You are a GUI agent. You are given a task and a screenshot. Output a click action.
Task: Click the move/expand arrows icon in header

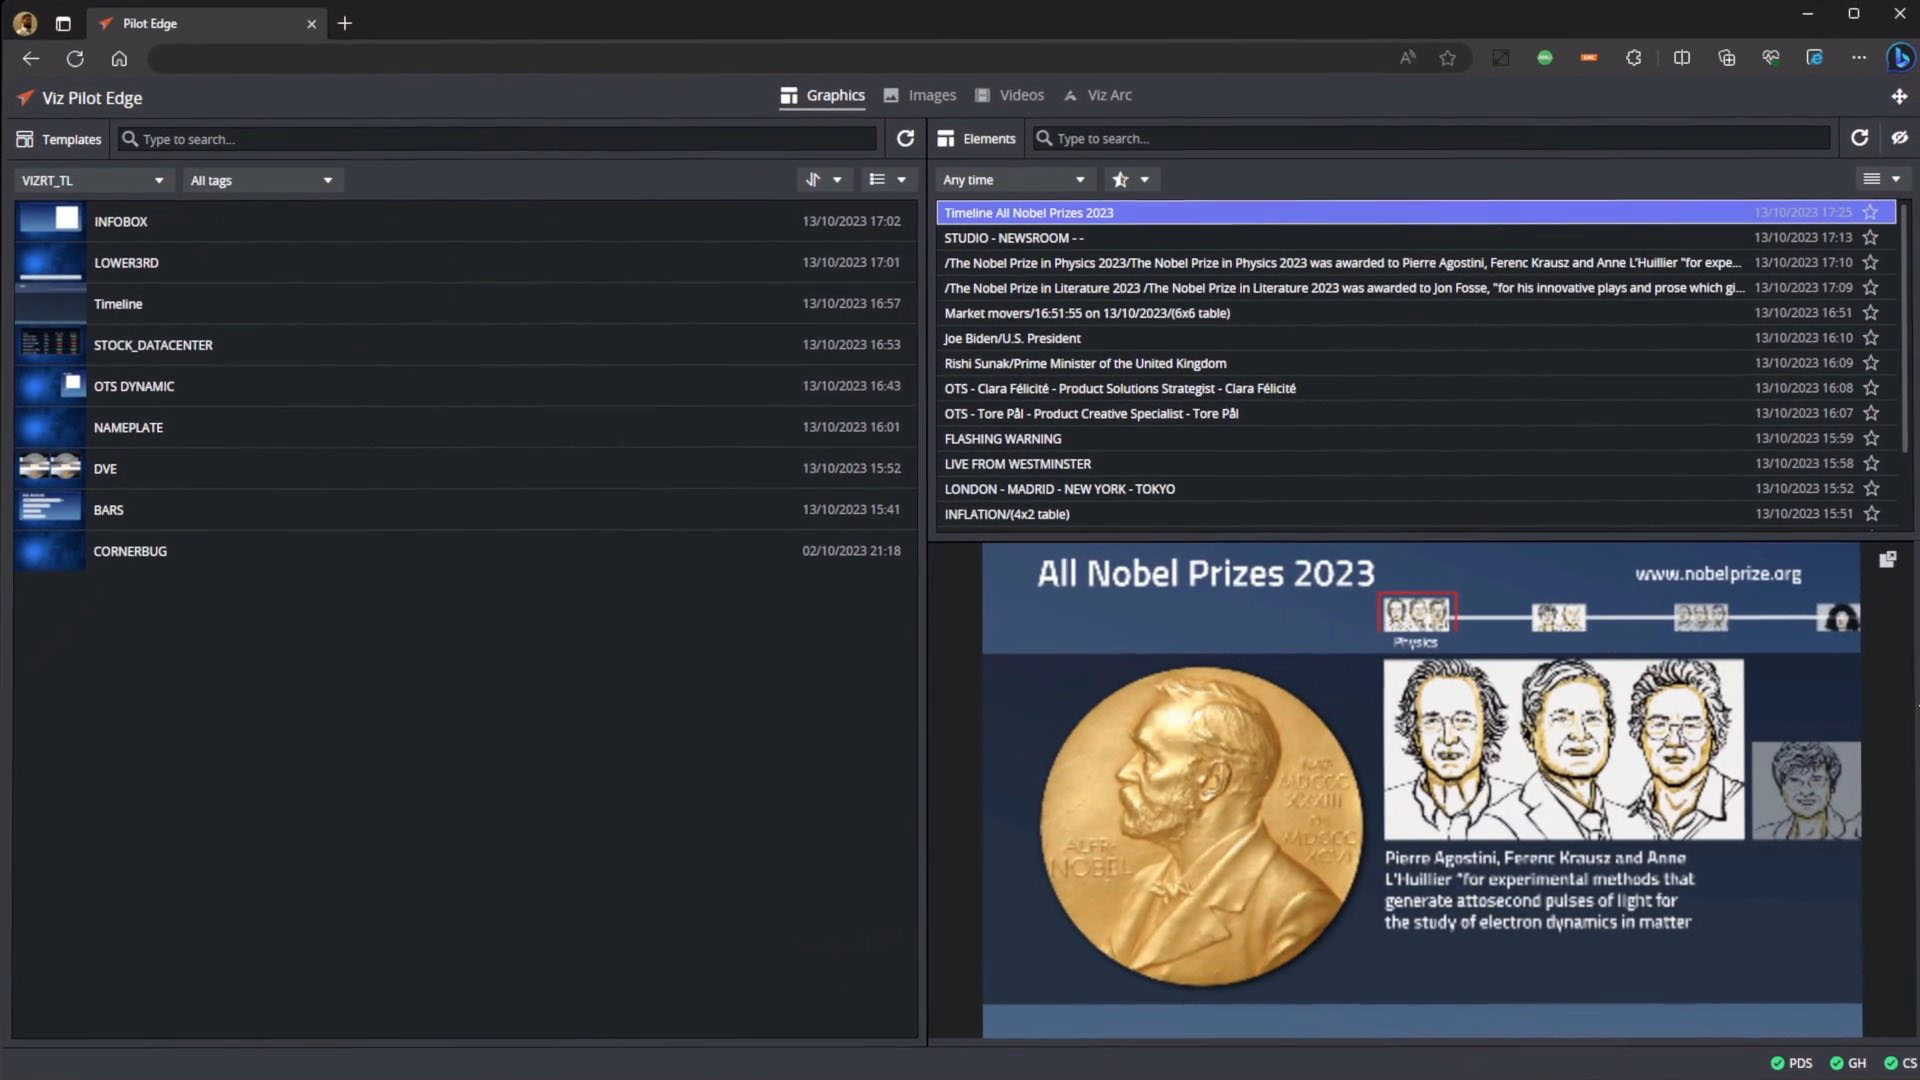1899,96
